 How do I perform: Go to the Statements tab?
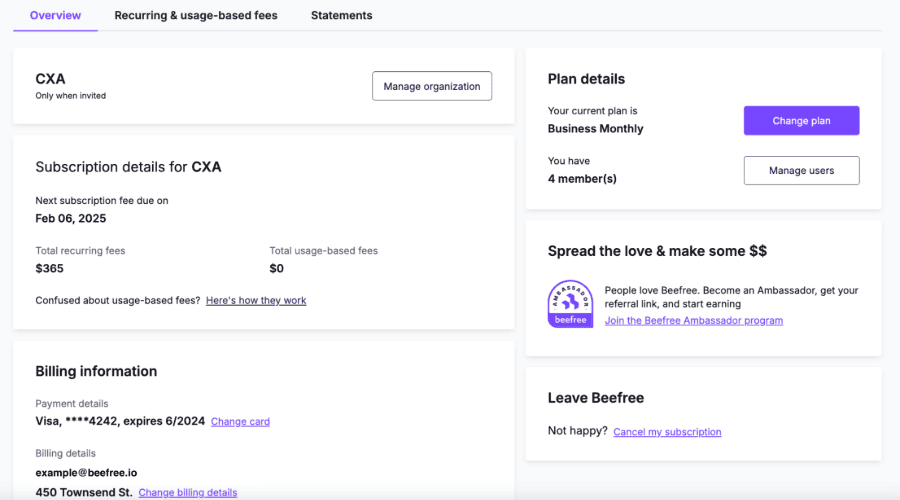click(341, 16)
